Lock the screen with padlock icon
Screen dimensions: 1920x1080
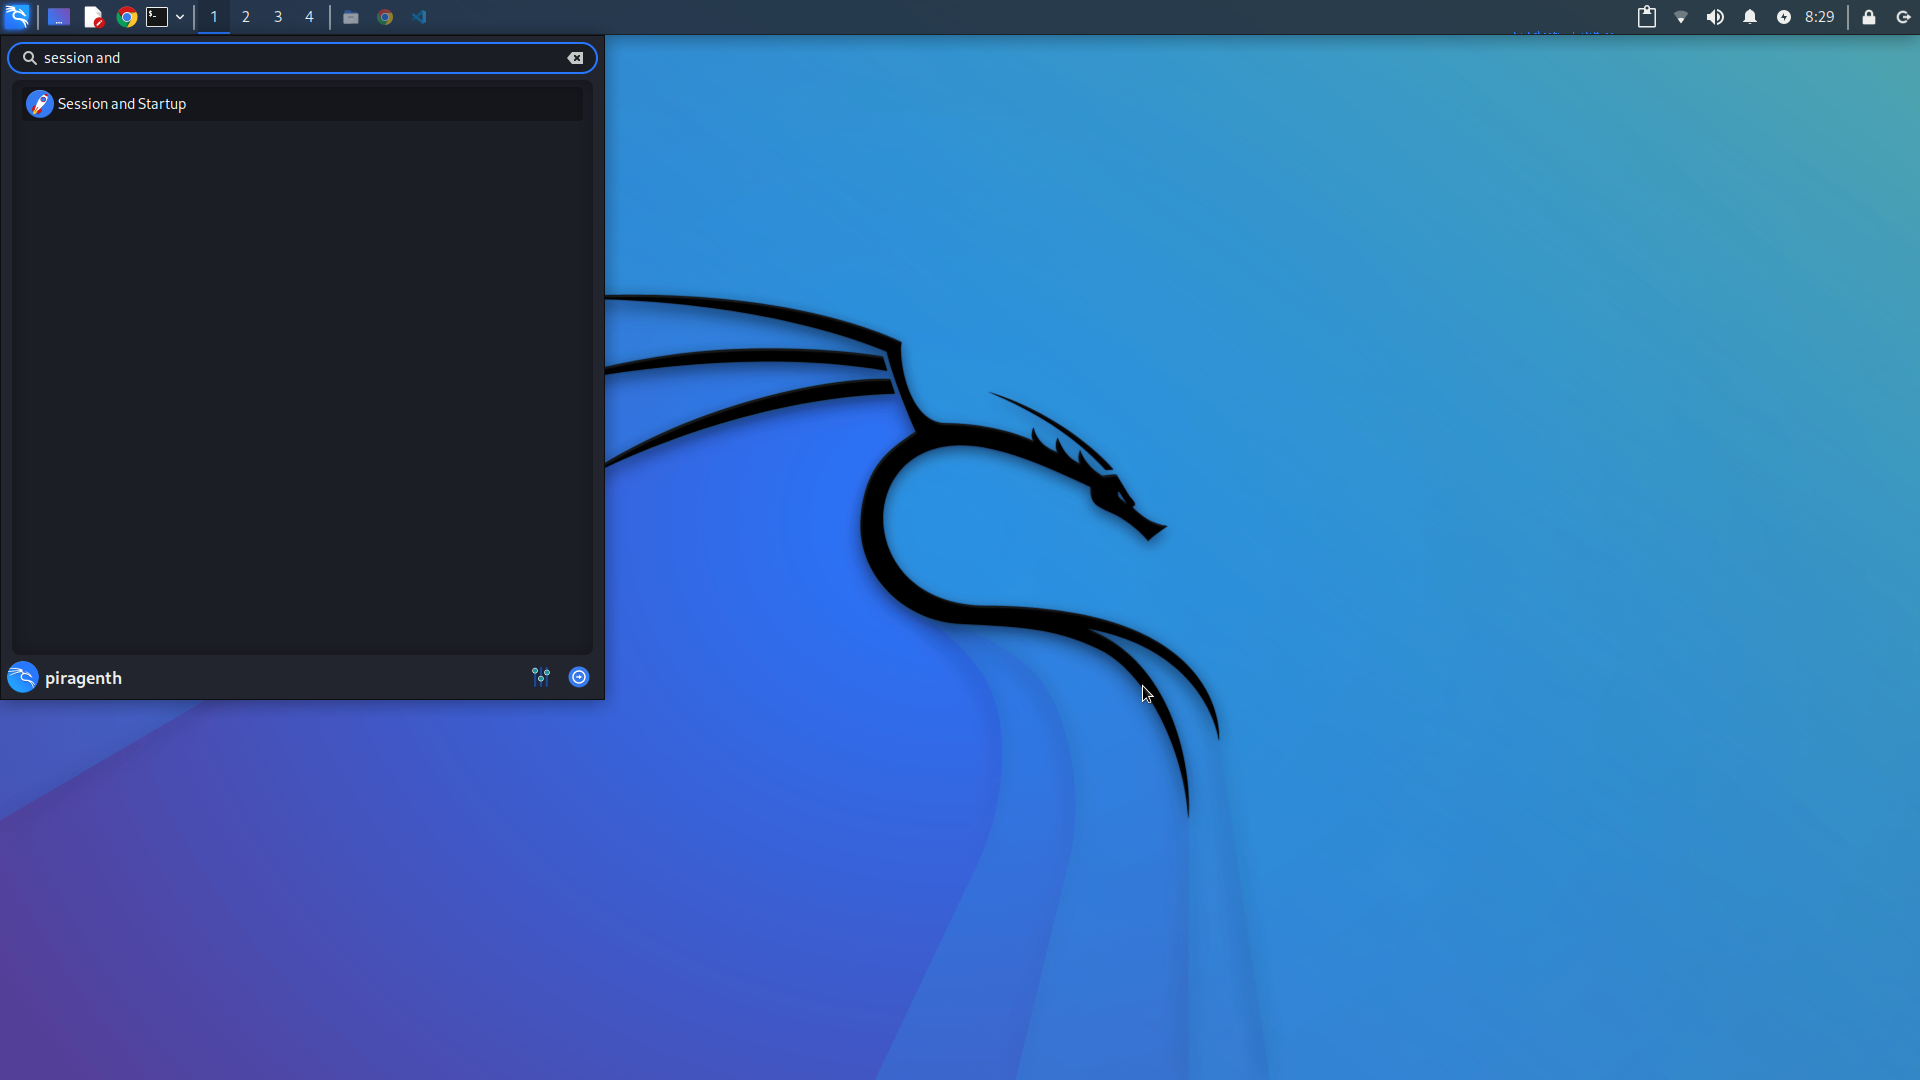(x=1868, y=17)
